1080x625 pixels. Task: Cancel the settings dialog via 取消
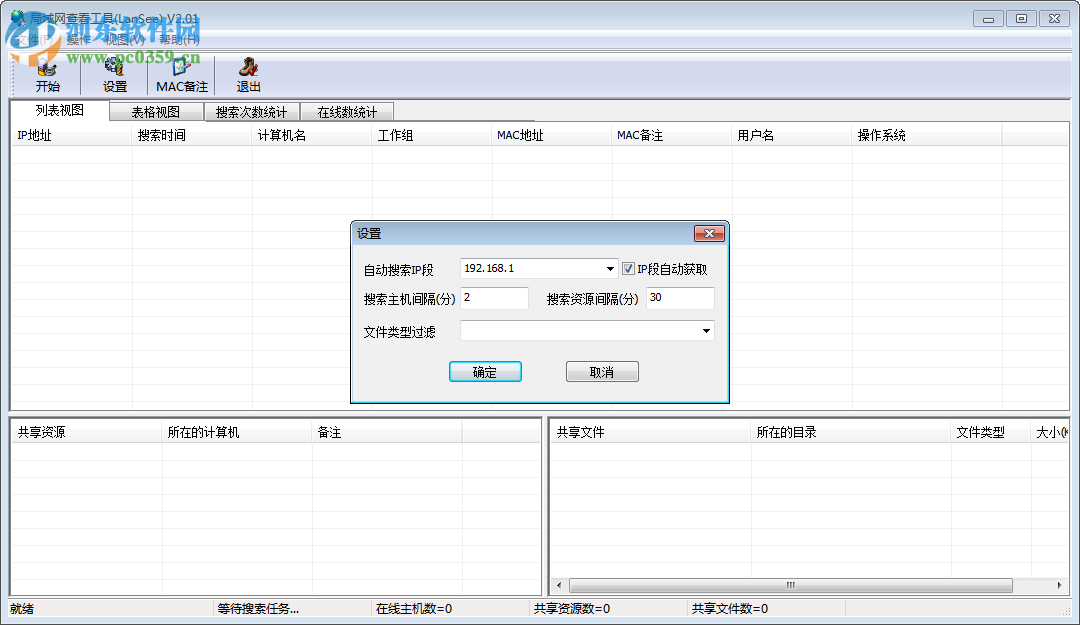pos(601,371)
